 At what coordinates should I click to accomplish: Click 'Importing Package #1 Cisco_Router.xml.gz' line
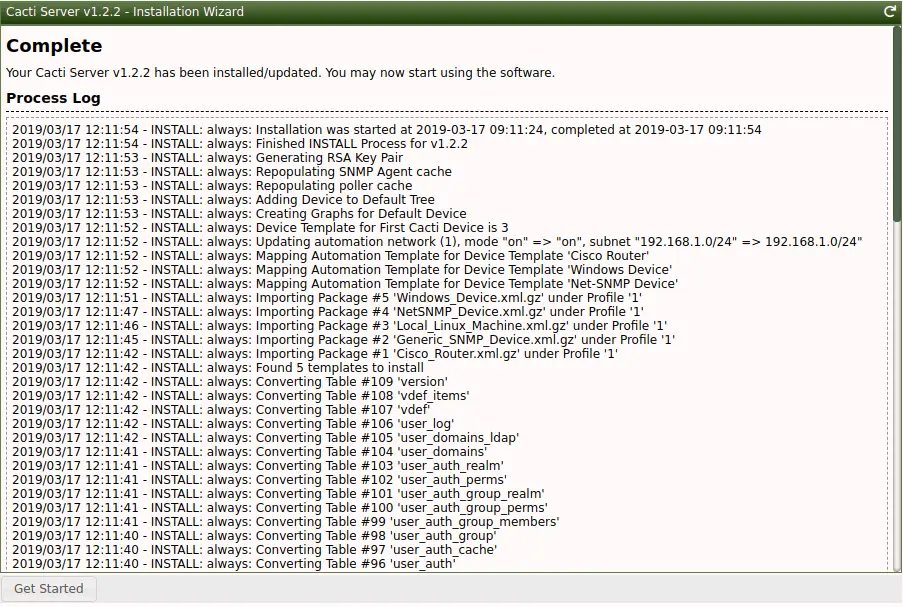[314, 354]
